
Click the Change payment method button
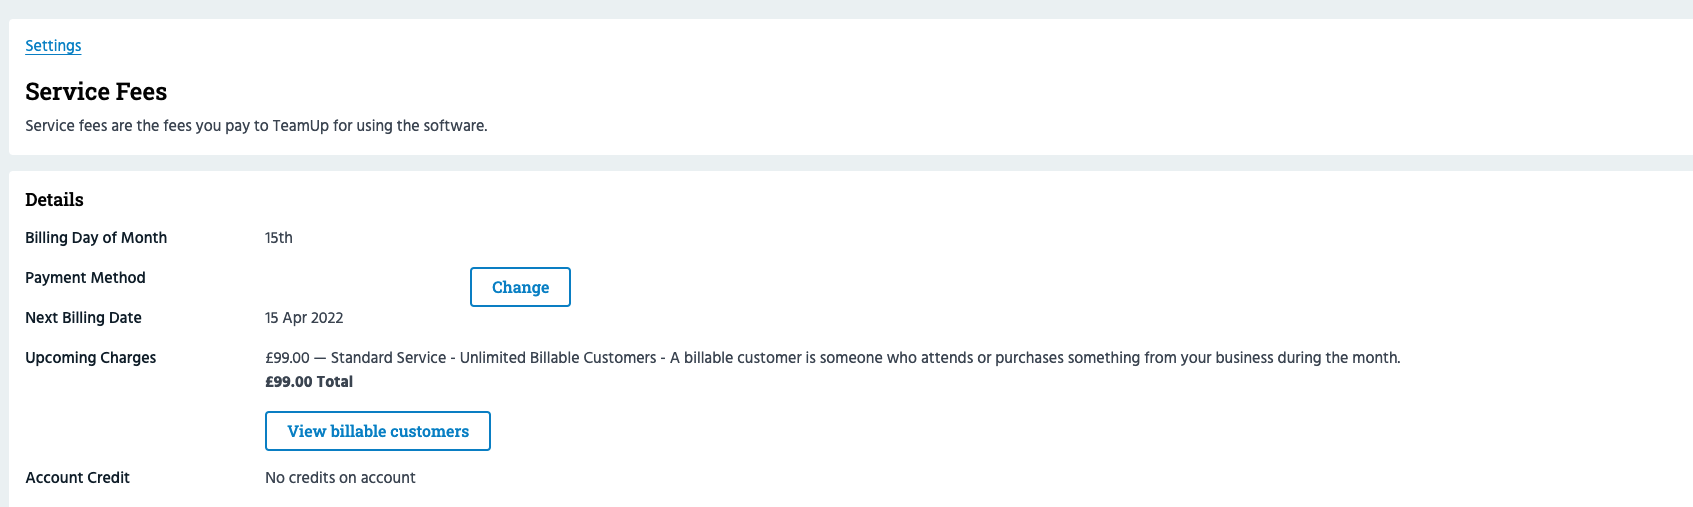(520, 287)
